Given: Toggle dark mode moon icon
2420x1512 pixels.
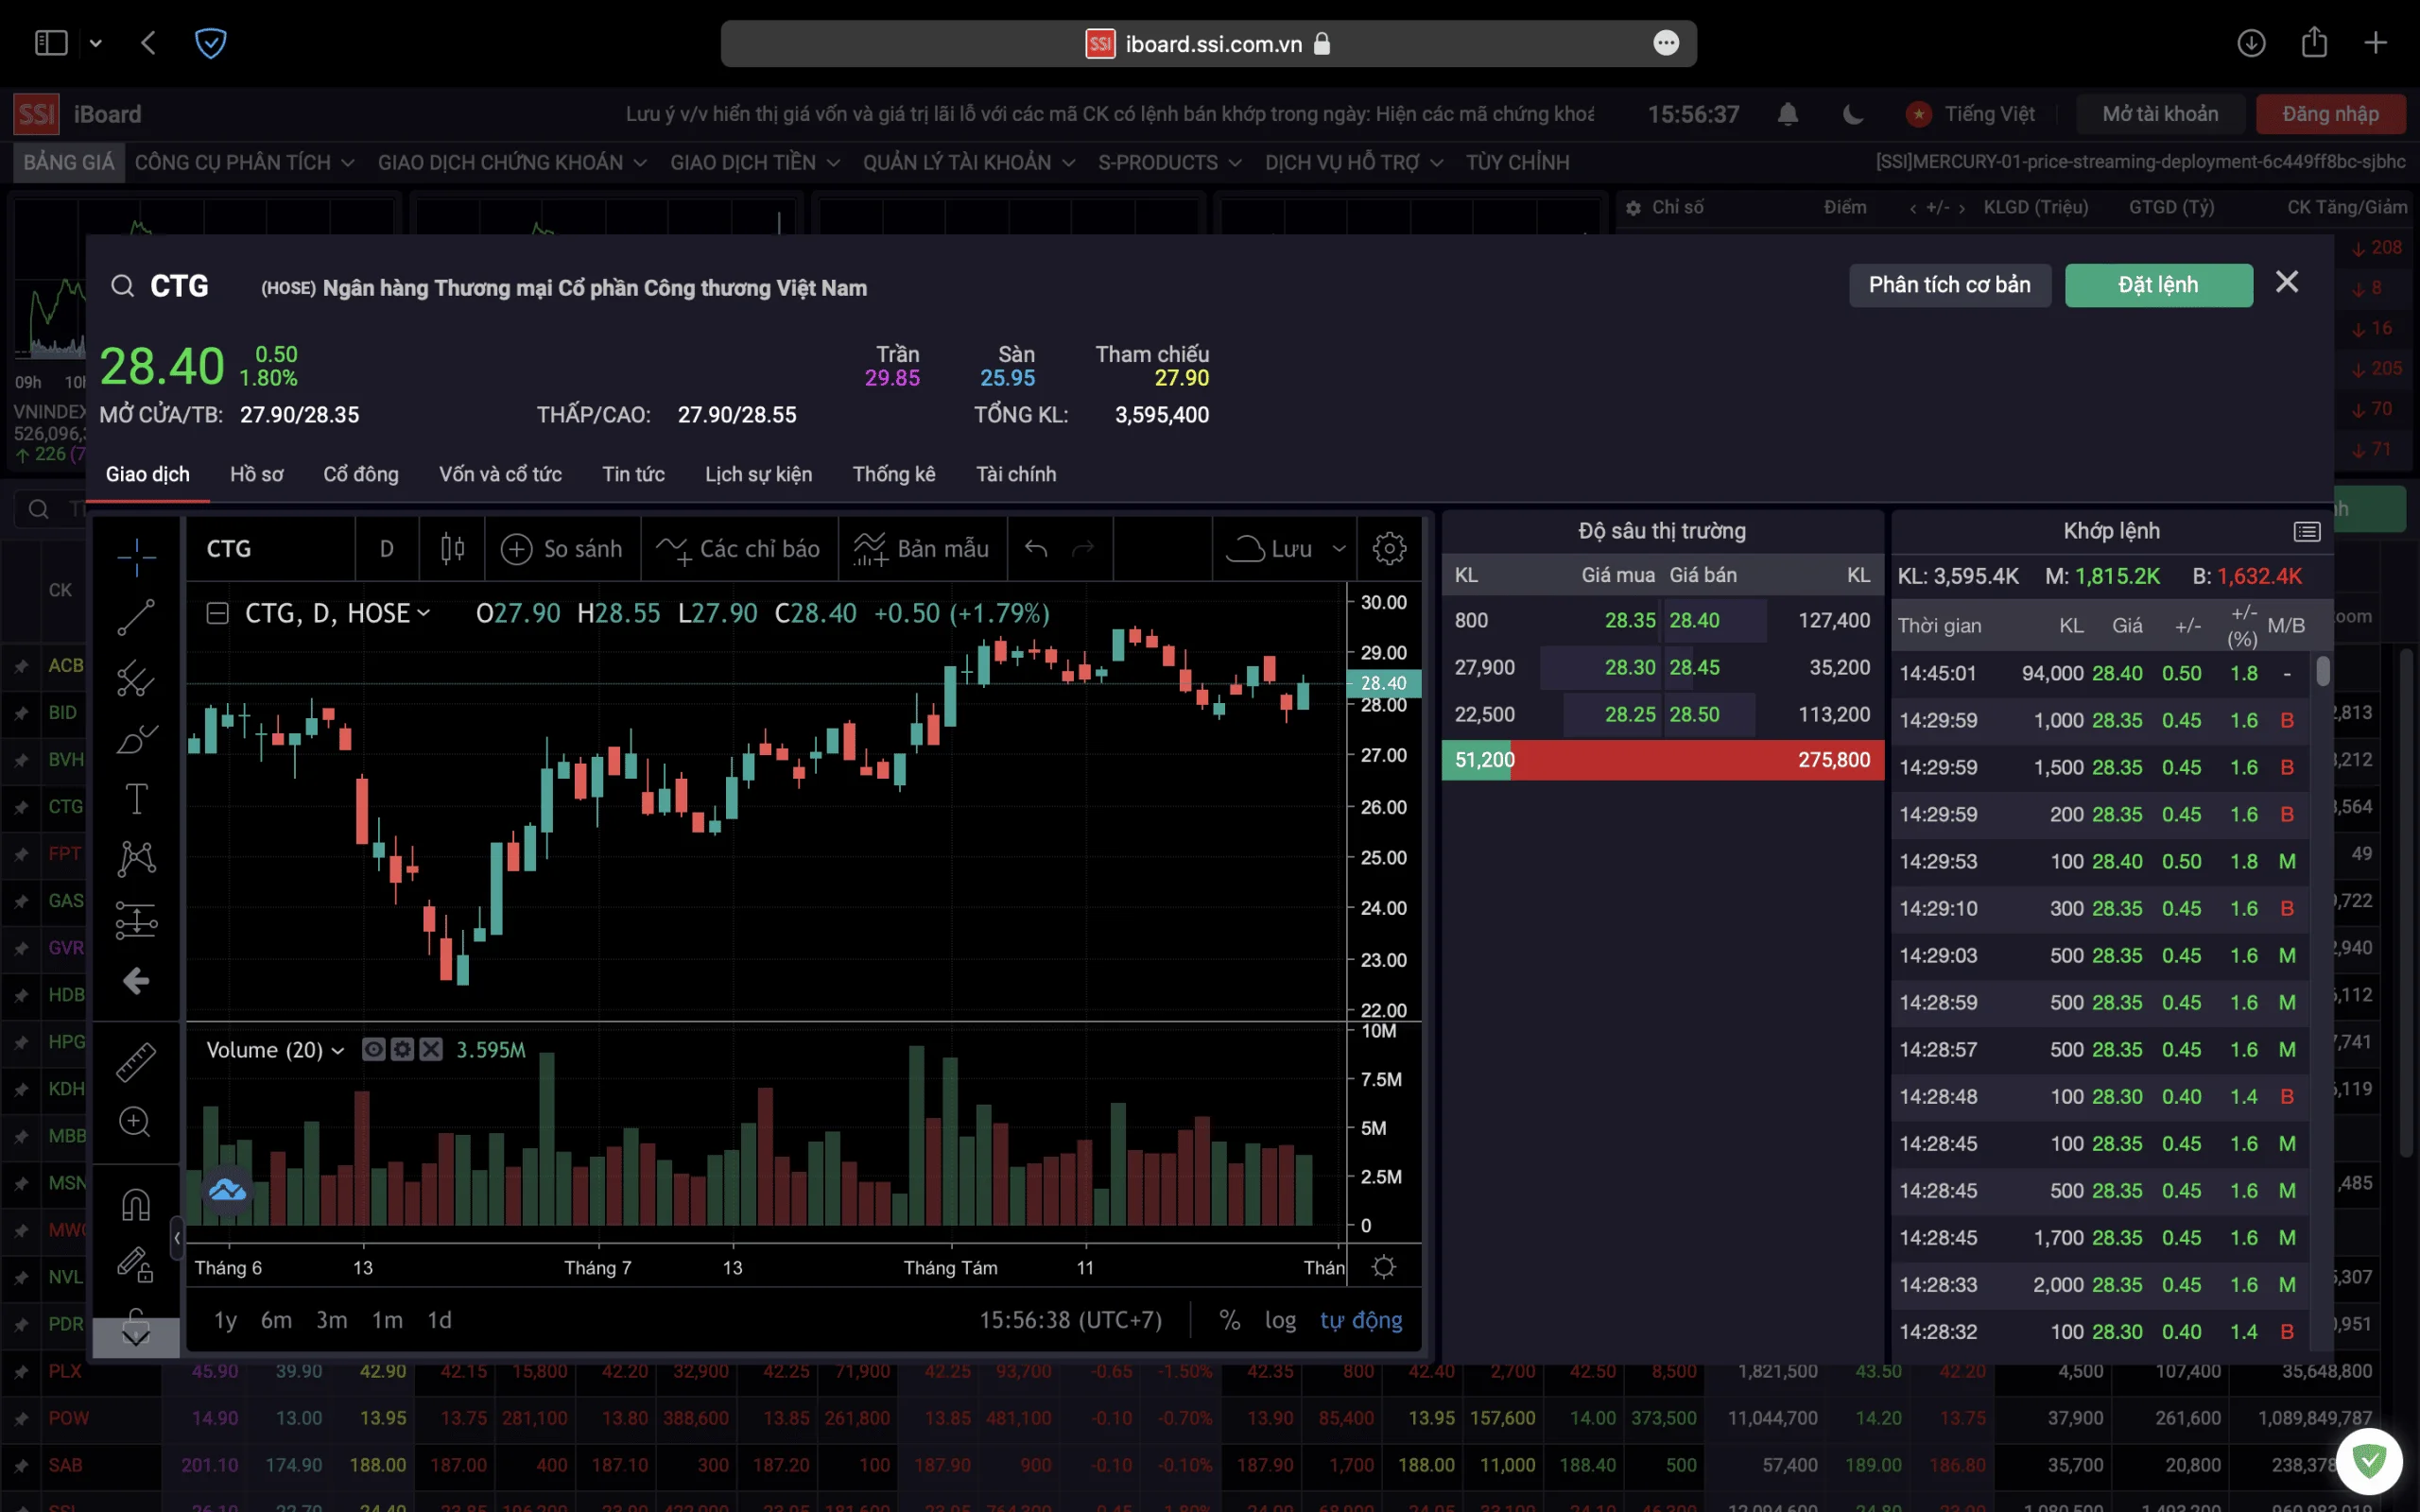Looking at the screenshot, I should coord(1853,114).
